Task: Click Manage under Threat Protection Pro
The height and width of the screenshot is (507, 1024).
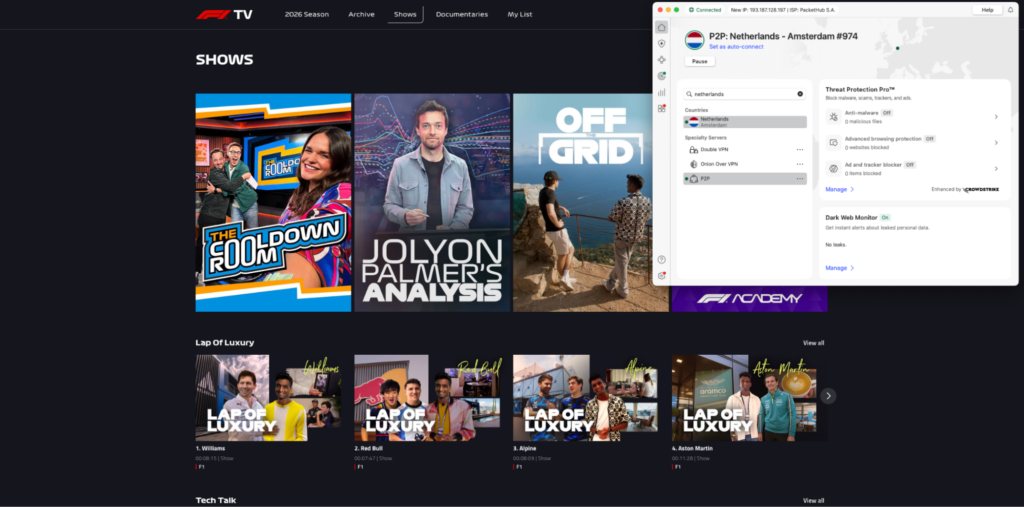Action: pyautogui.click(x=840, y=189)
